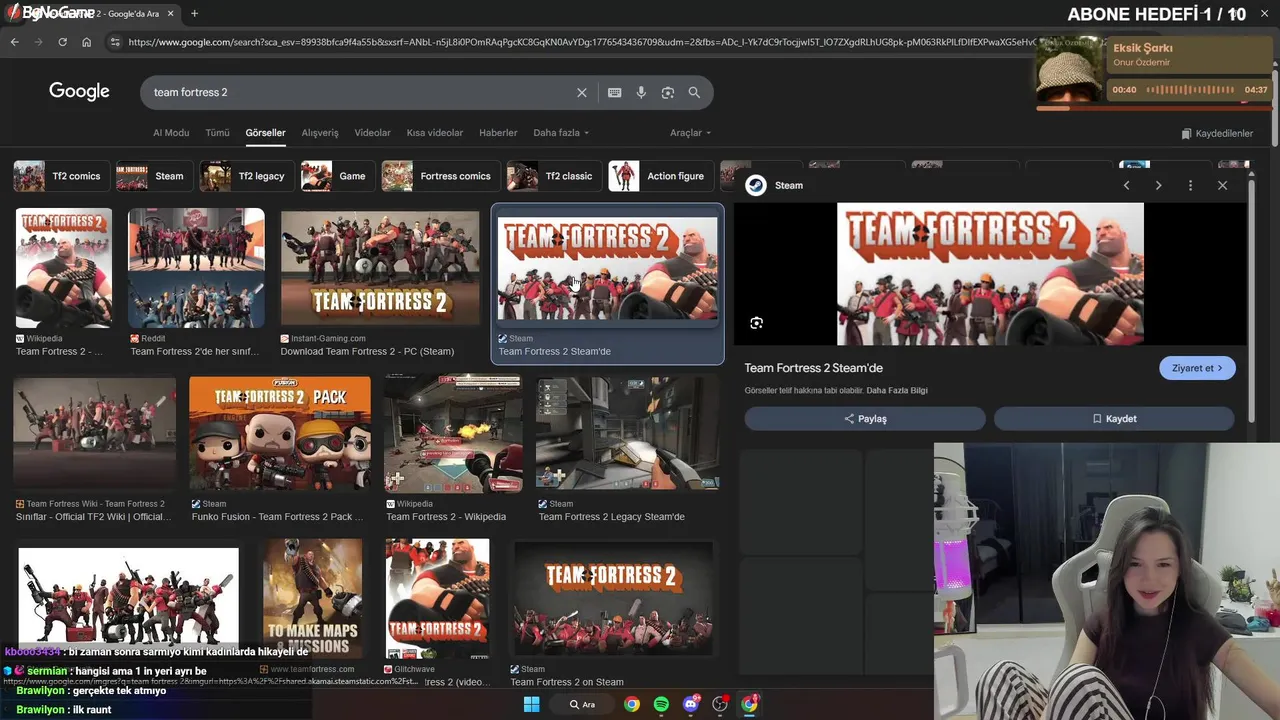Click large preview image of Team Fortress 2
Screen dimensions: 1280x720
coord(990,274)
